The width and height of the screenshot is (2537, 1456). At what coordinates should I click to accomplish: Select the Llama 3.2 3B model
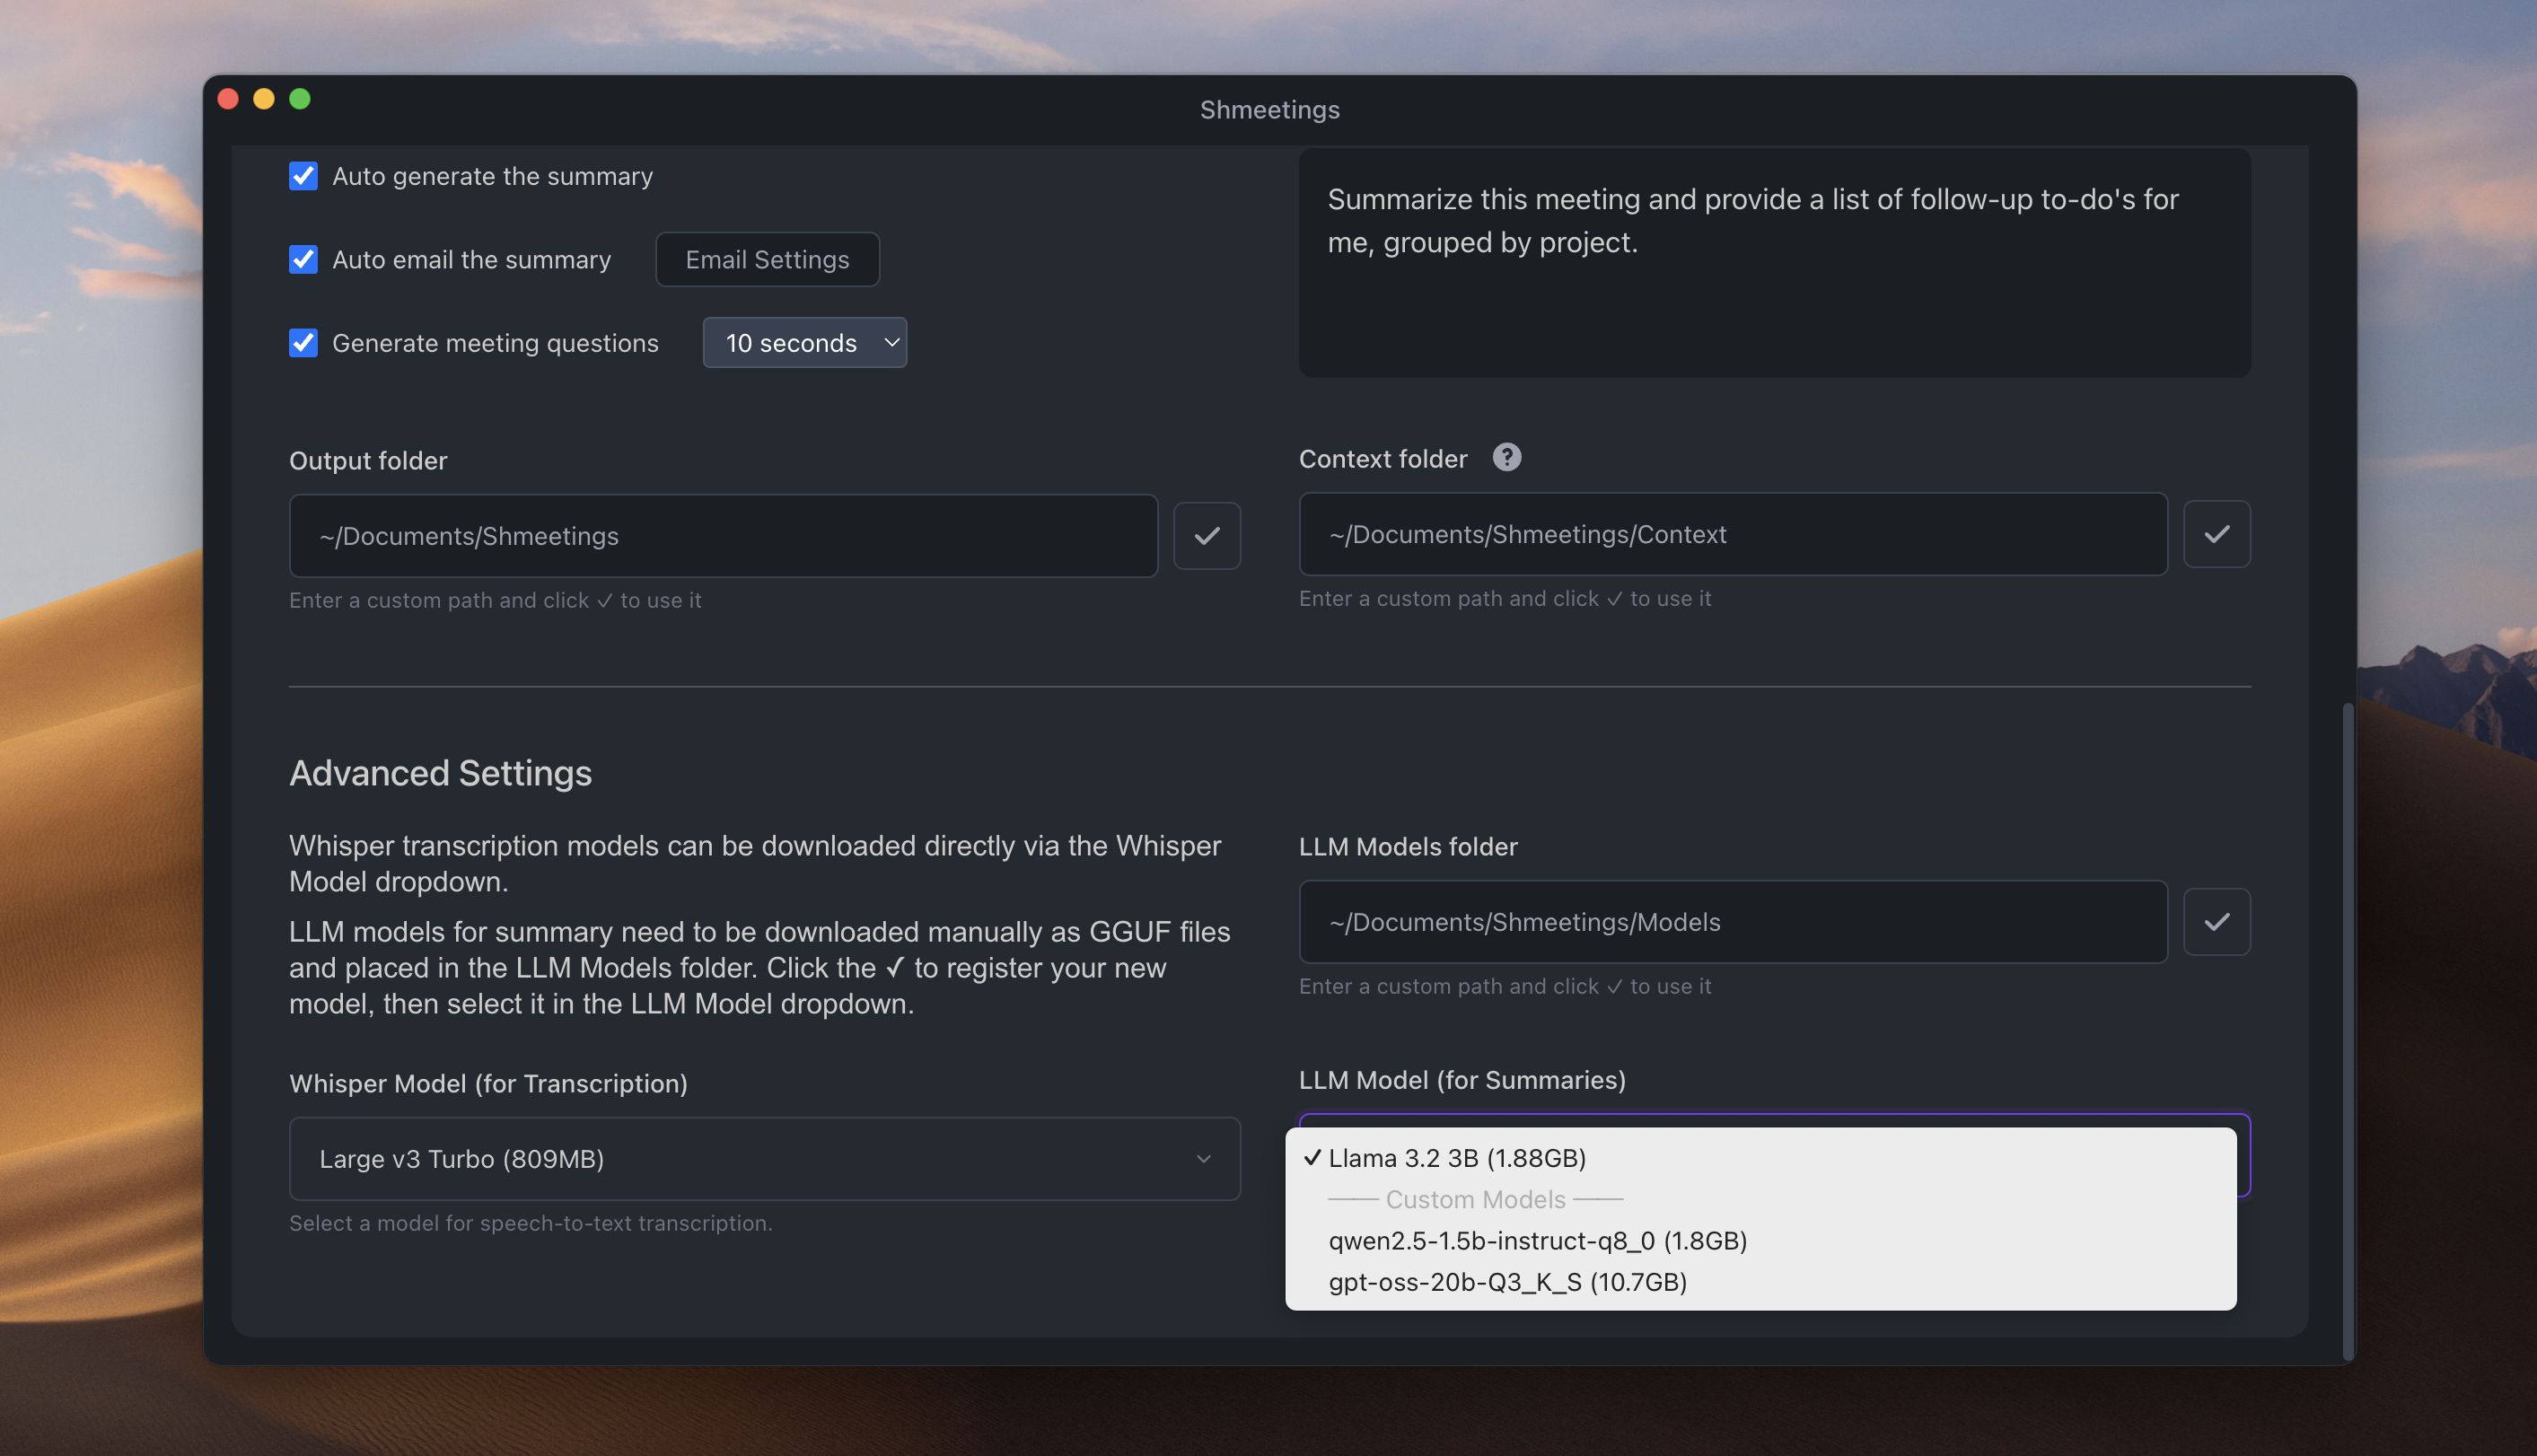pyautogui.click(x=1456, y=1158)
